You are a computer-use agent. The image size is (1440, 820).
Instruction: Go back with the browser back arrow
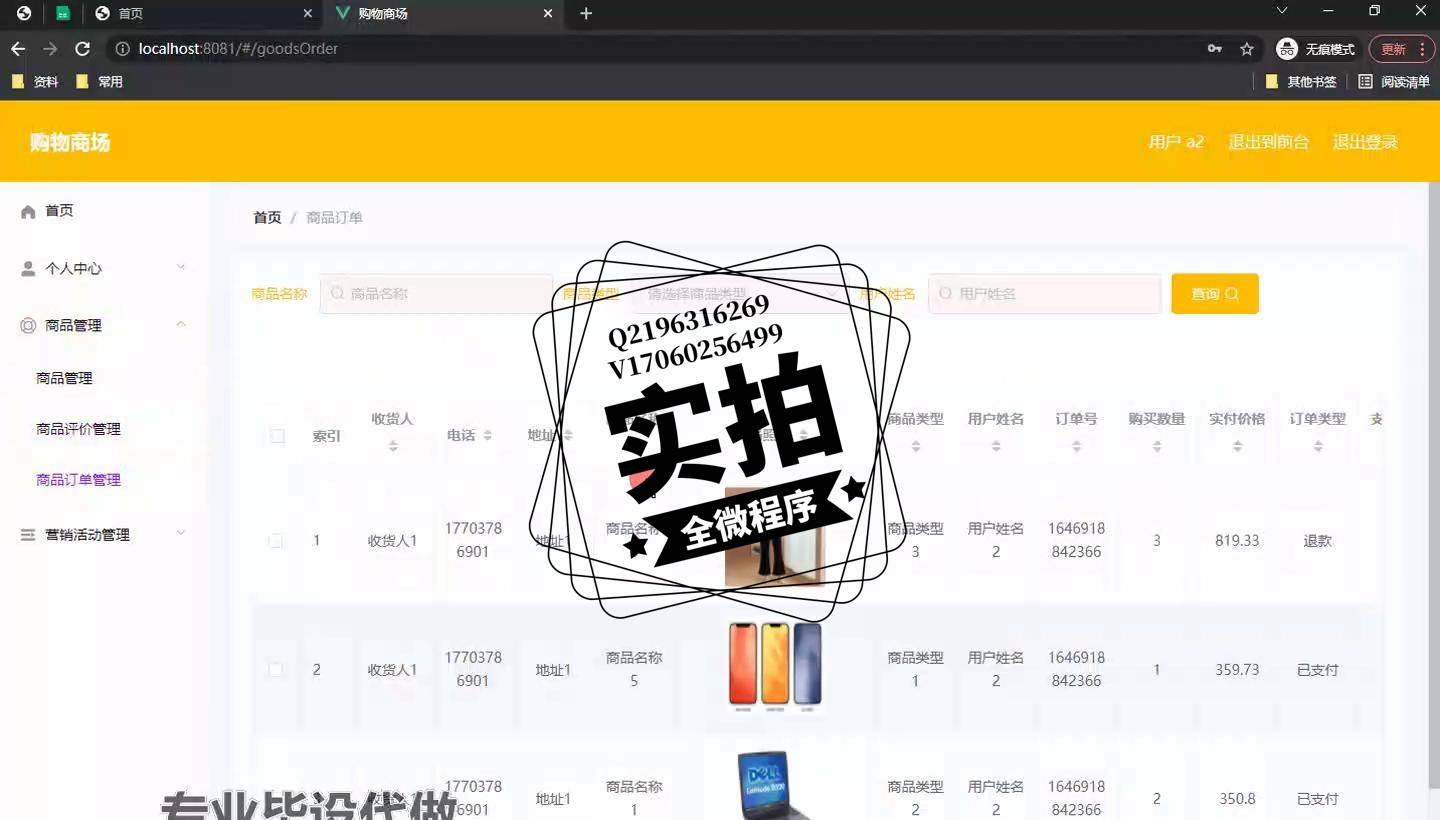(18, 49)
